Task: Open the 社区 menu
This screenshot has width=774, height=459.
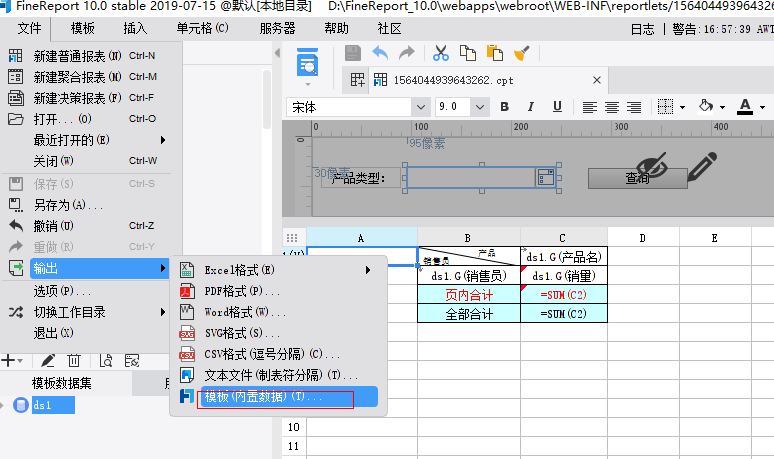Action: pyautogui.click(x=389, y=29)
